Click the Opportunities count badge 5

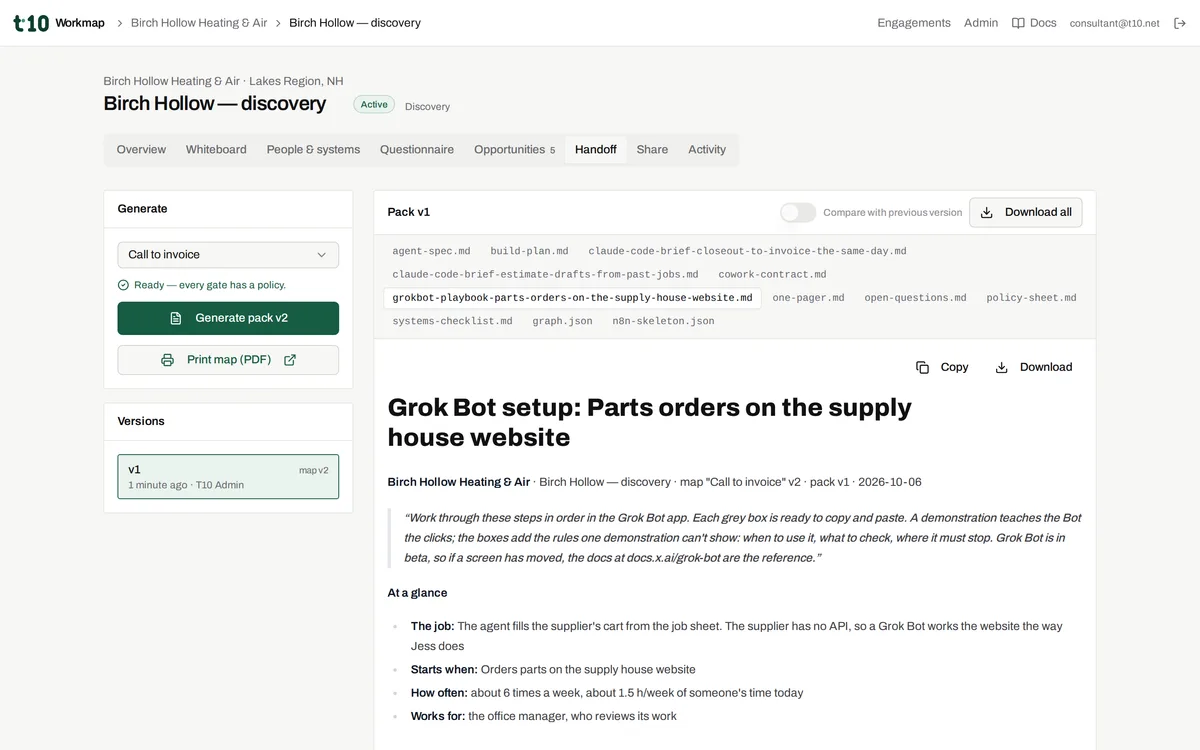click(552, 151)
